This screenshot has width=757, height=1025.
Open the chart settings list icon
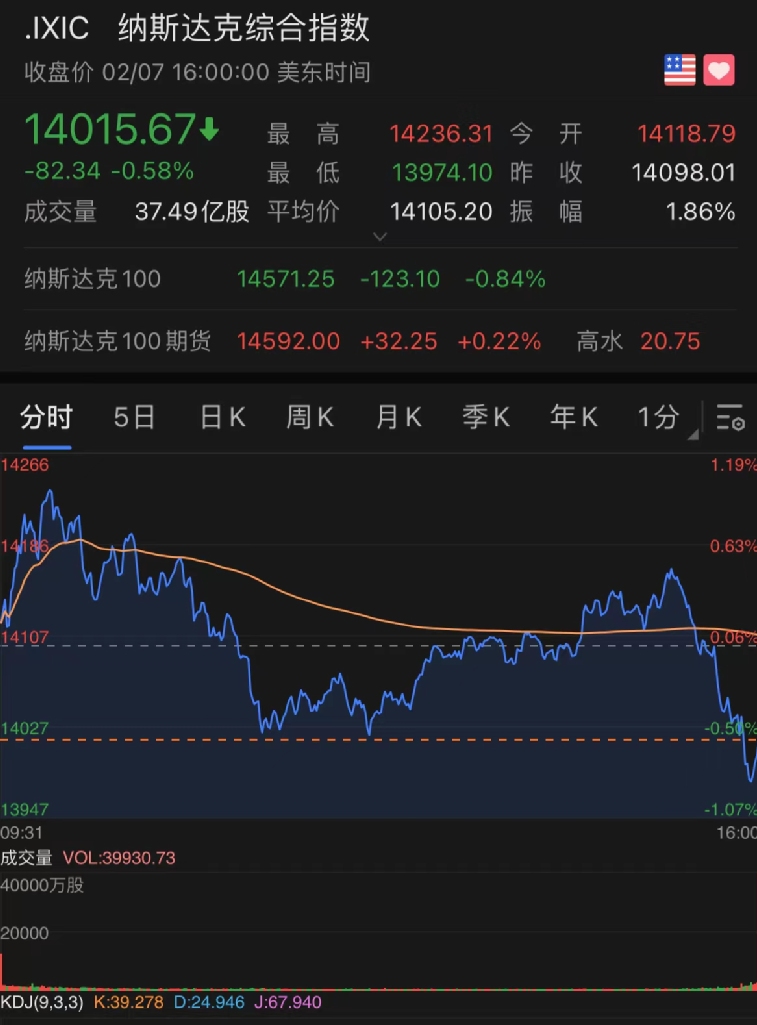pyautogui.click(x=730, y=417)
